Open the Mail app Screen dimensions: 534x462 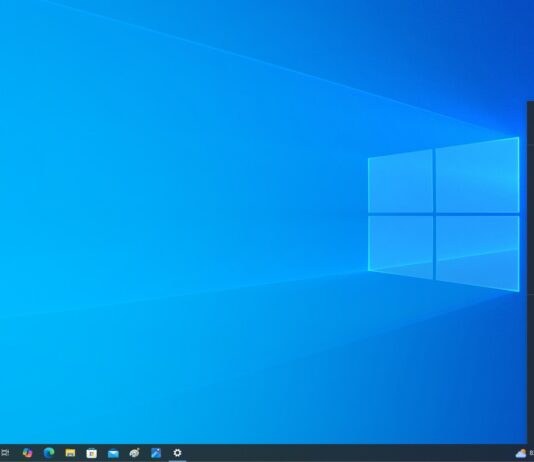(x=113, y=453)
